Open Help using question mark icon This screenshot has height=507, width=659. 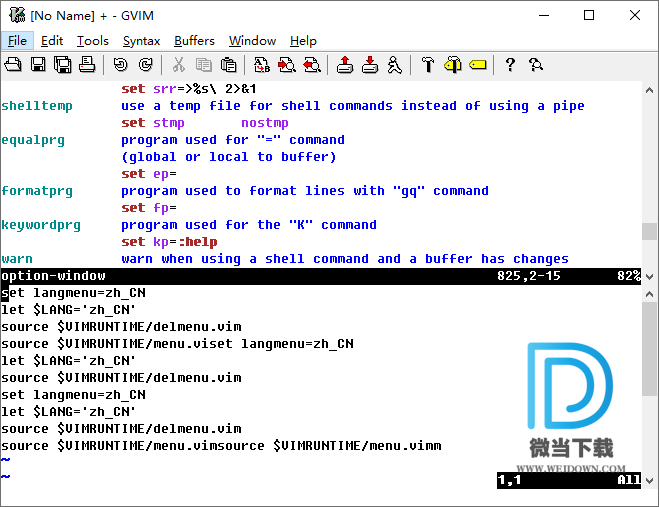(510, 65)
